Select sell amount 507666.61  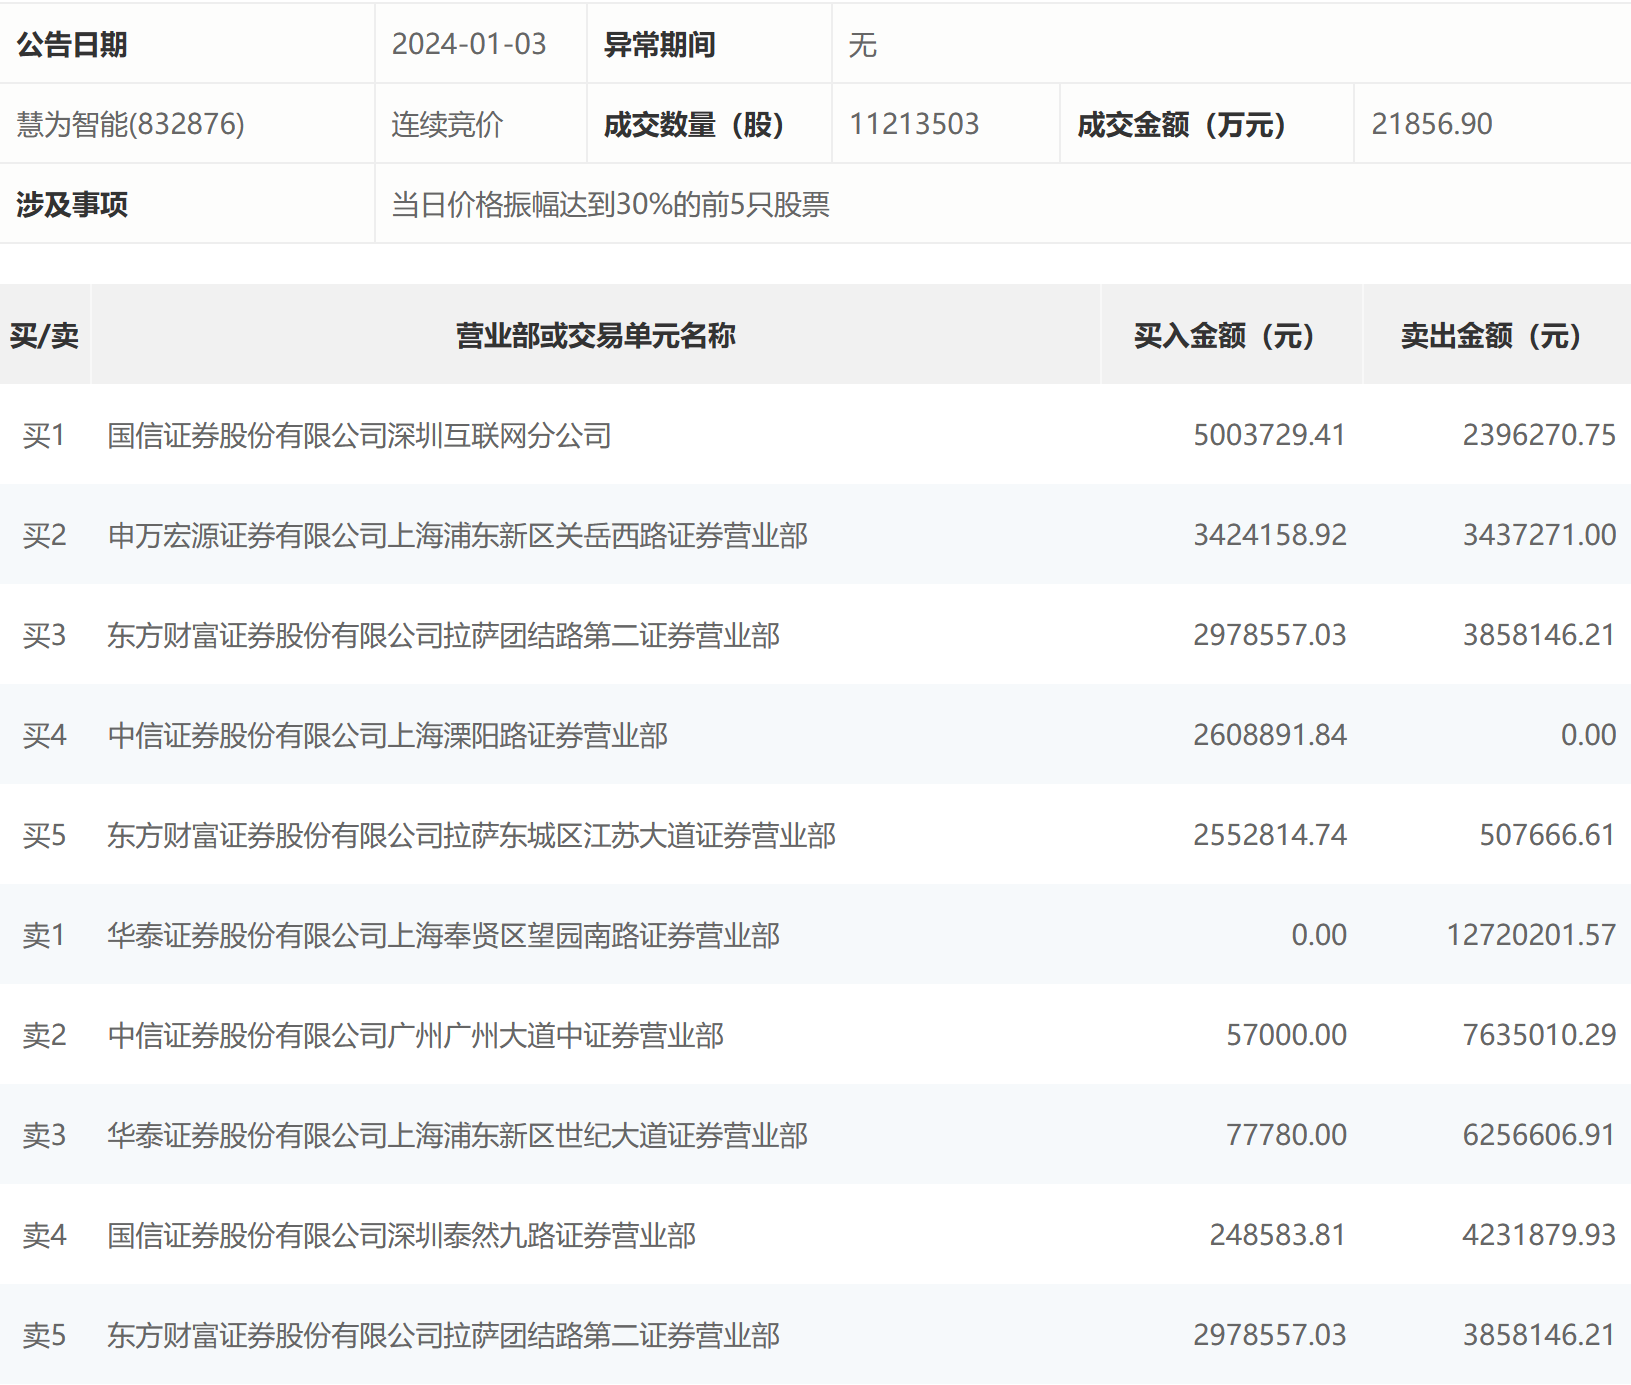pyautogui.click(x=1547, y=835)
